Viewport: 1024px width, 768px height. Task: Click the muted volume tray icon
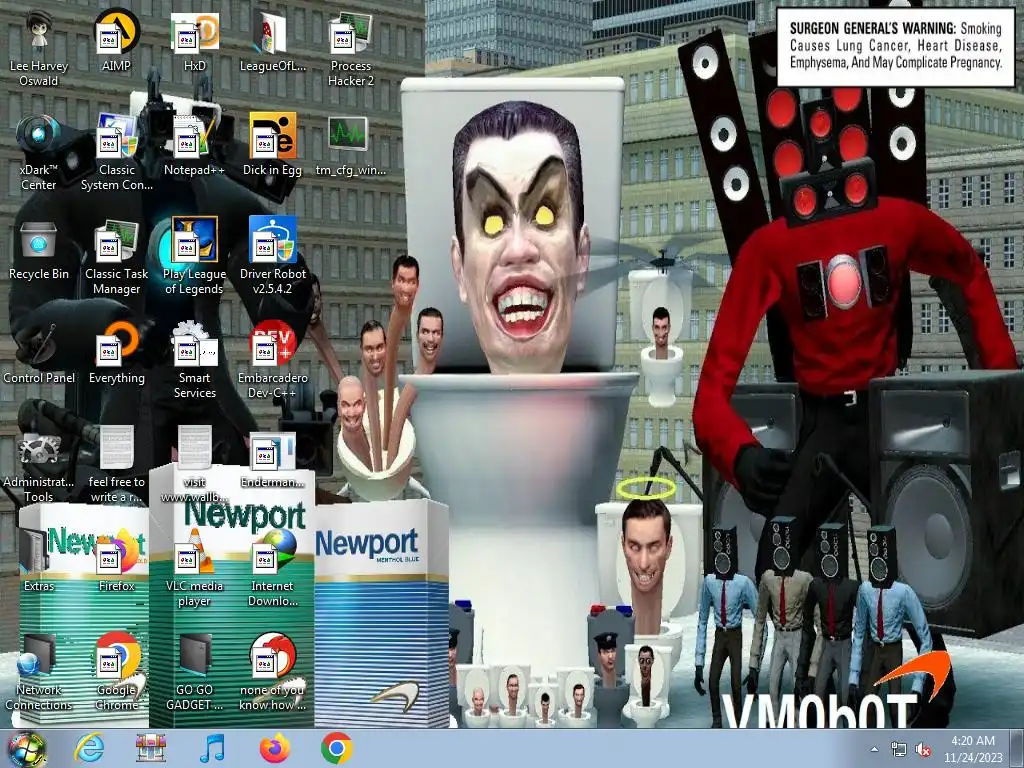pyautogui.click(x=923, y=750)
